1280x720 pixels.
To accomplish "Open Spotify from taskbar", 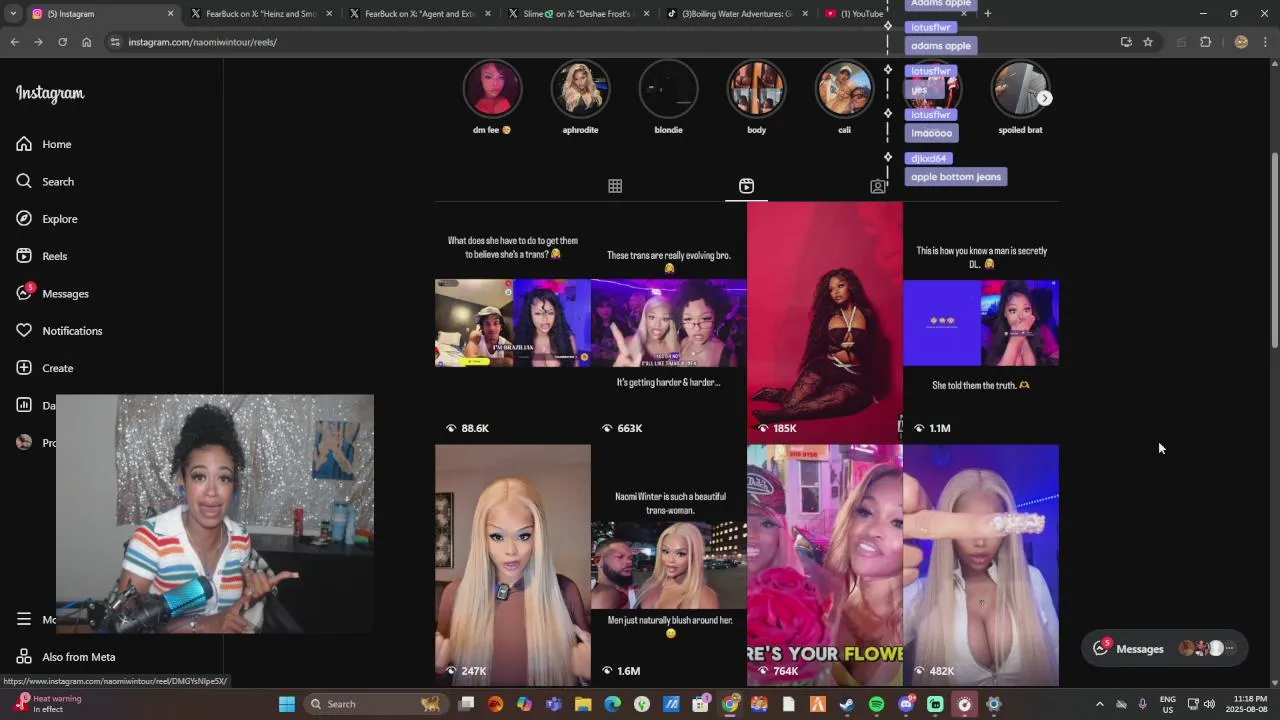I will coord(876,704).
